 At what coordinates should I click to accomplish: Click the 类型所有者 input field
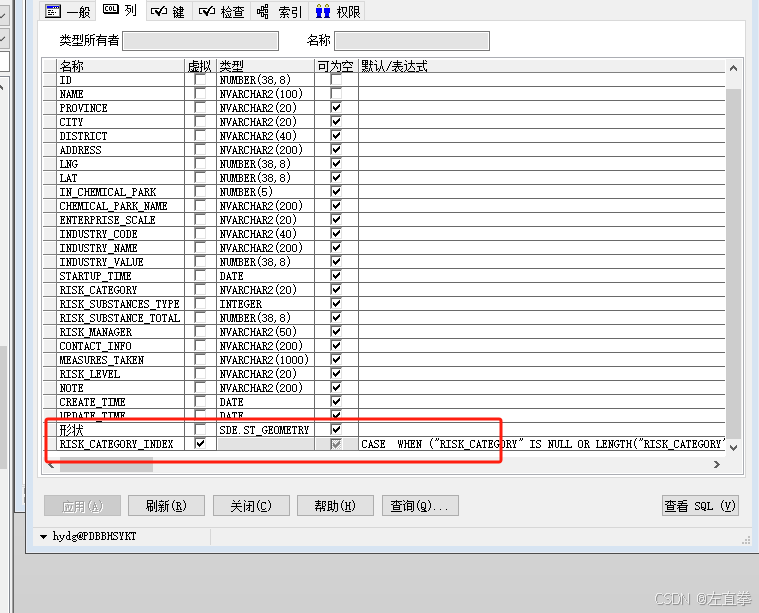(200, 41)
